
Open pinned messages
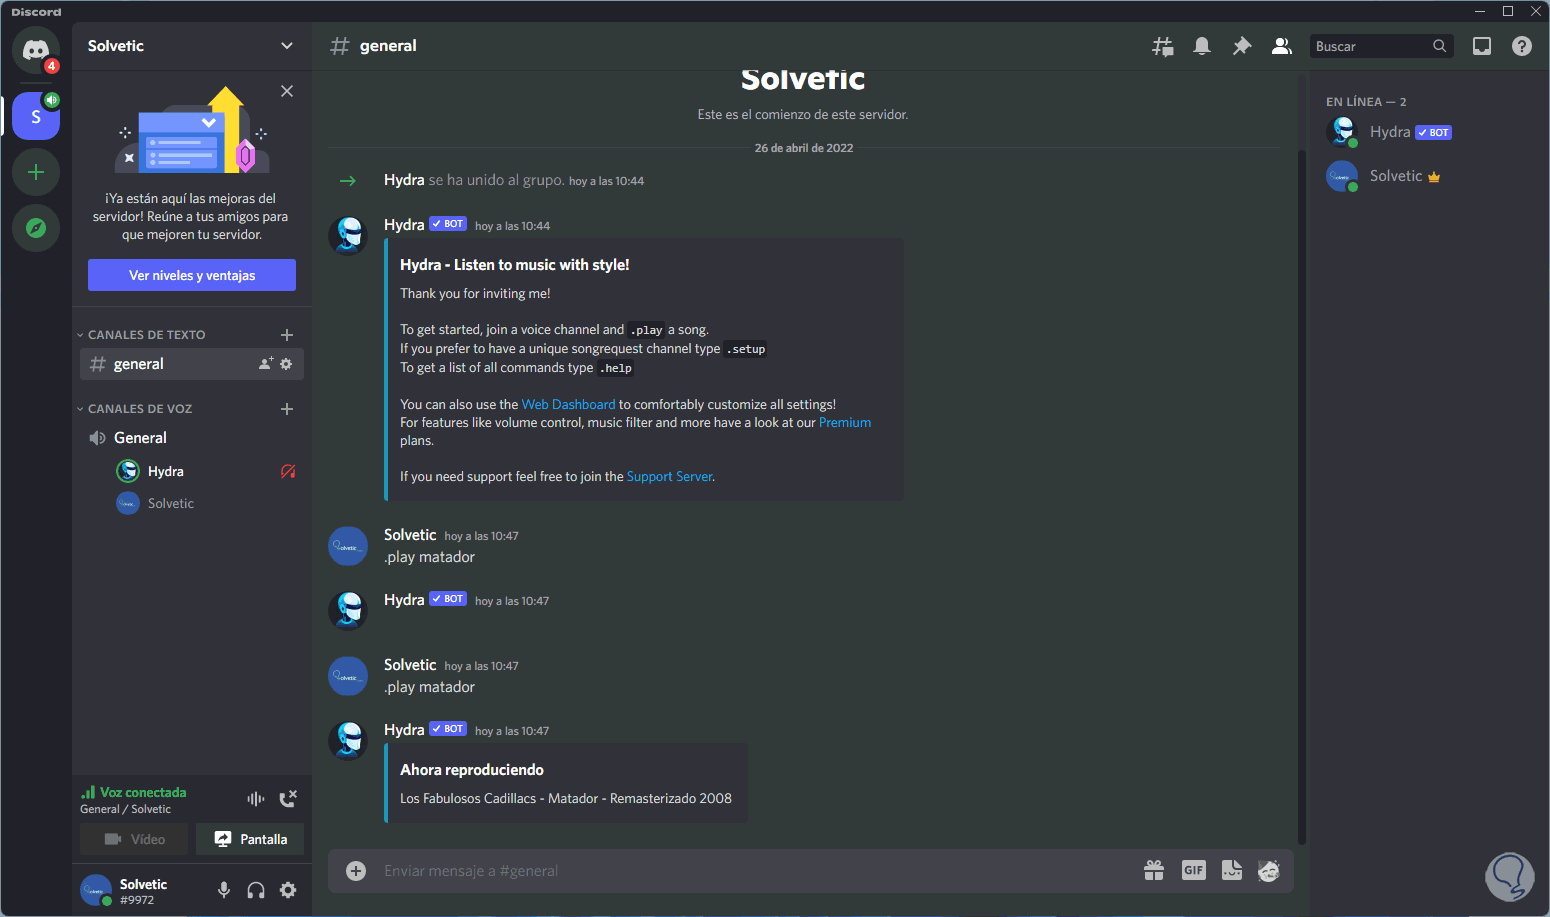coord(1241,46)
